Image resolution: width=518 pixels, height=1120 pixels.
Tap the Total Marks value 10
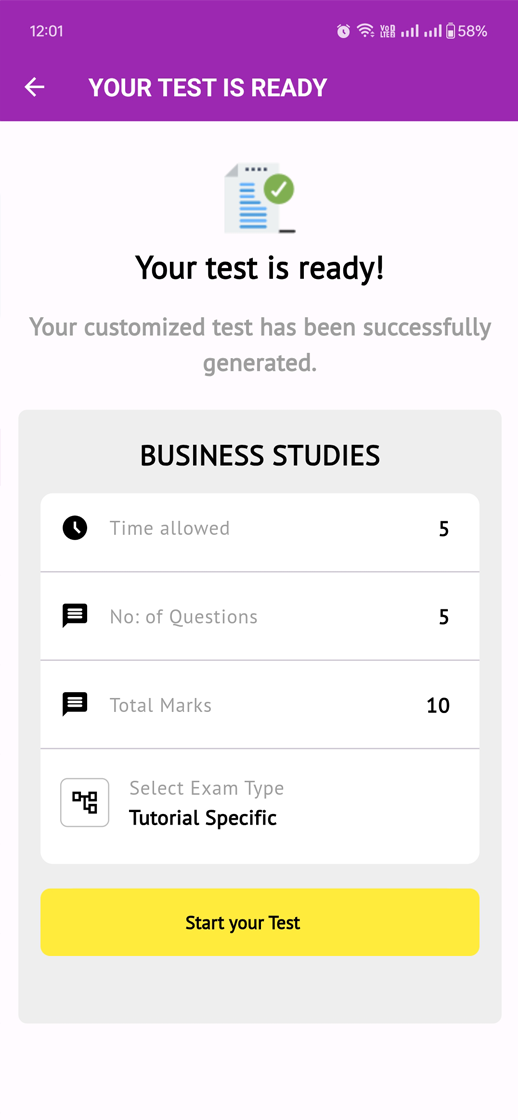point(438,706)
